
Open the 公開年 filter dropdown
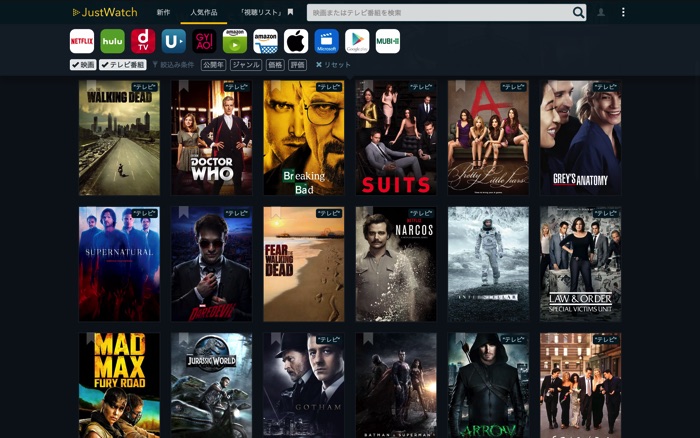pos(213,65)
